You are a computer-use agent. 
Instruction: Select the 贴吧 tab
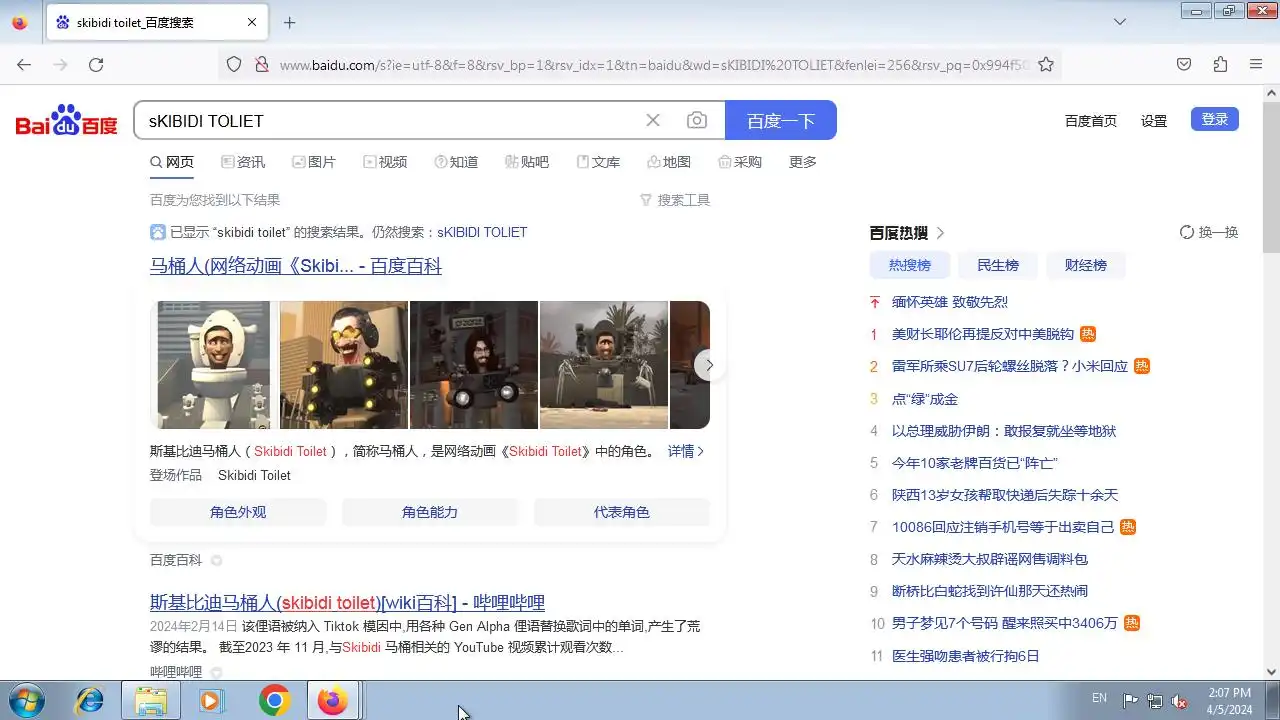tap(527, 162)
